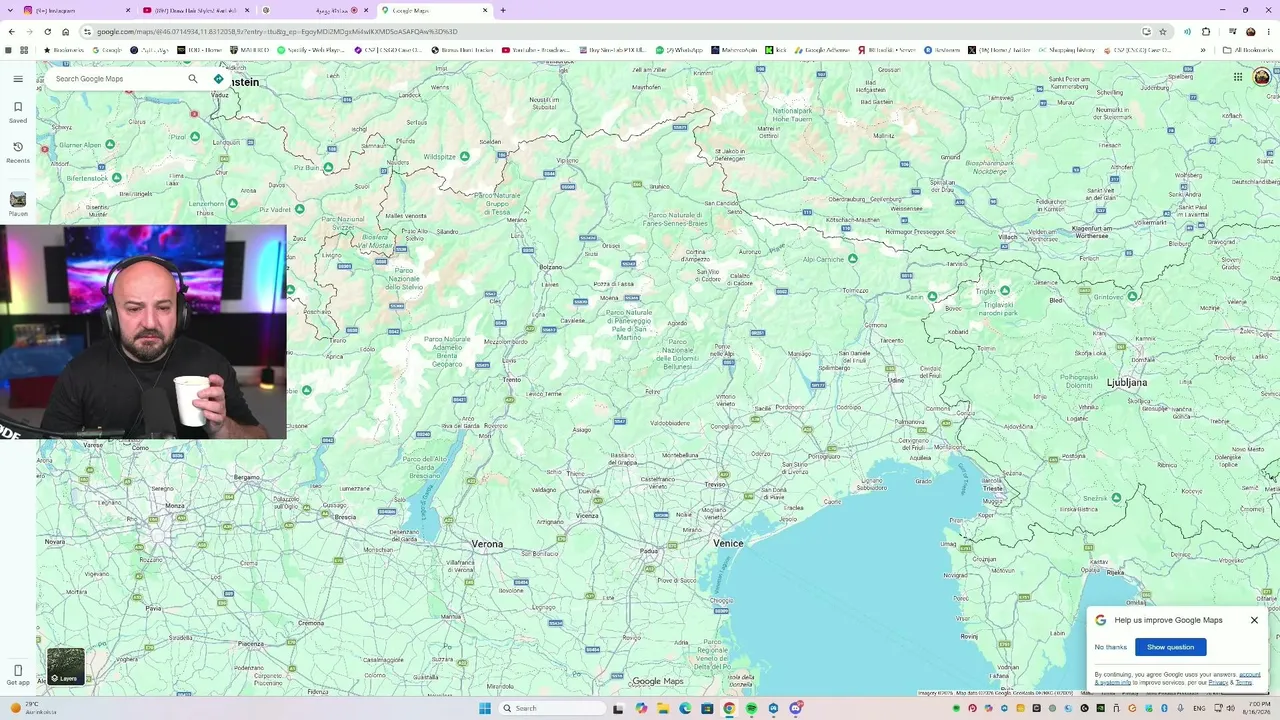1280x720 pixels.
Task: Open the All Bookmarks folder
Action: tap(1248, 50)
